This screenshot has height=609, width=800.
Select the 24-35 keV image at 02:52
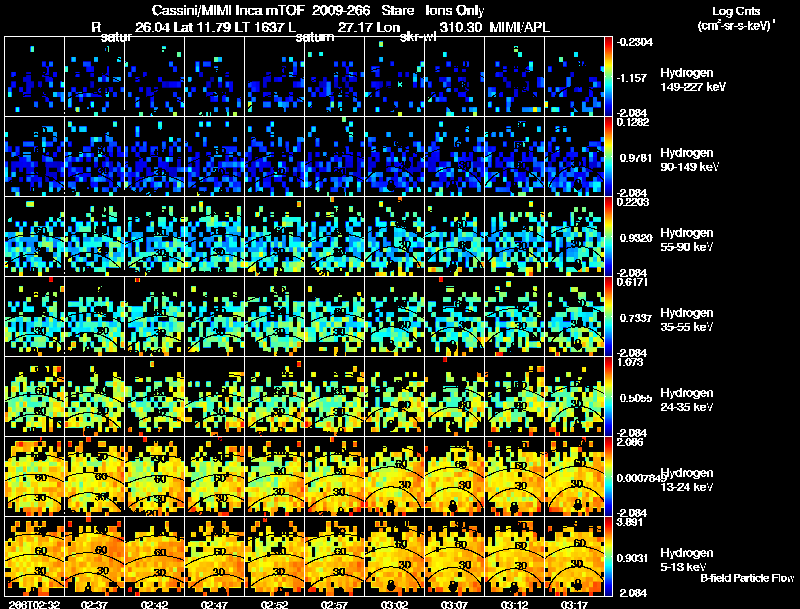click(274, 397)
